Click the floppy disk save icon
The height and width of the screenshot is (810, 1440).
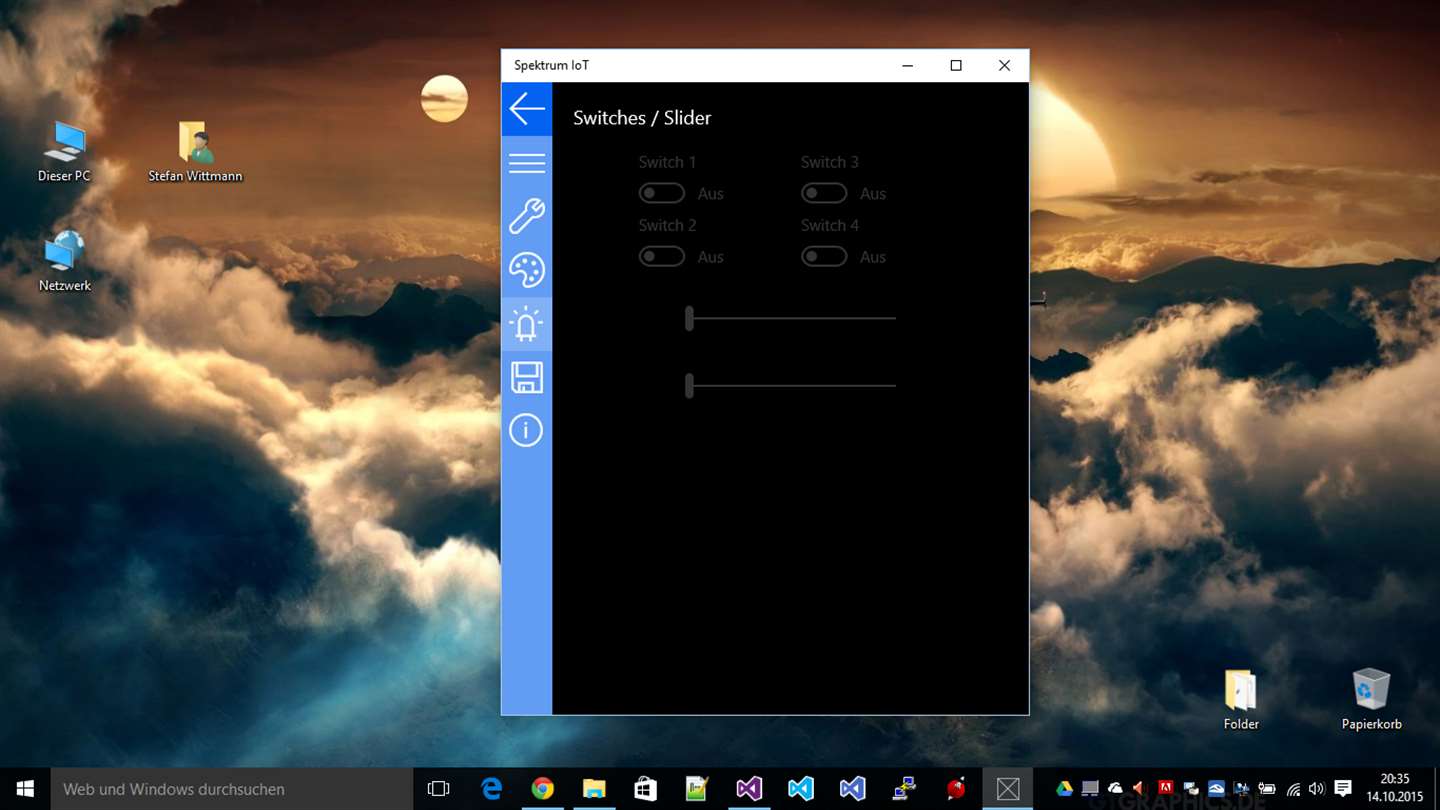(526, 377)
